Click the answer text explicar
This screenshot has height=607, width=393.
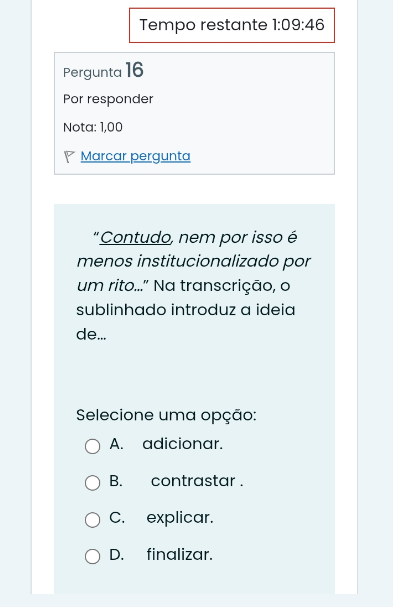pyautogui.click(x=180, y=518)
